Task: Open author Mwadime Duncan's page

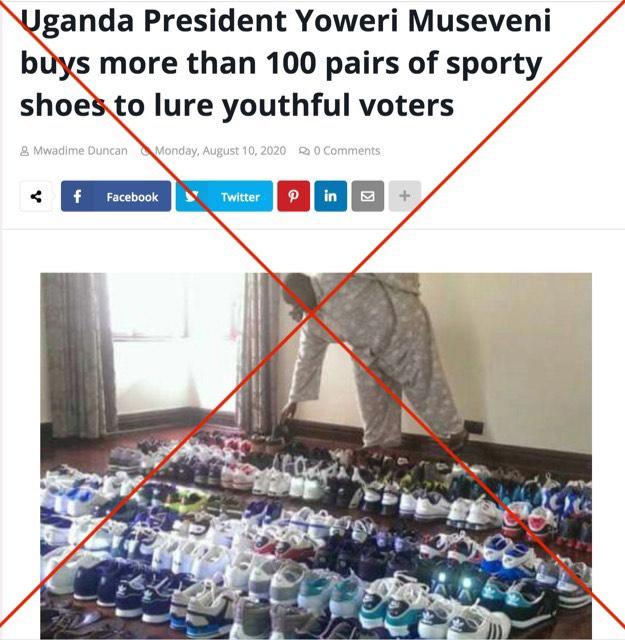Action: click(80, 151)
